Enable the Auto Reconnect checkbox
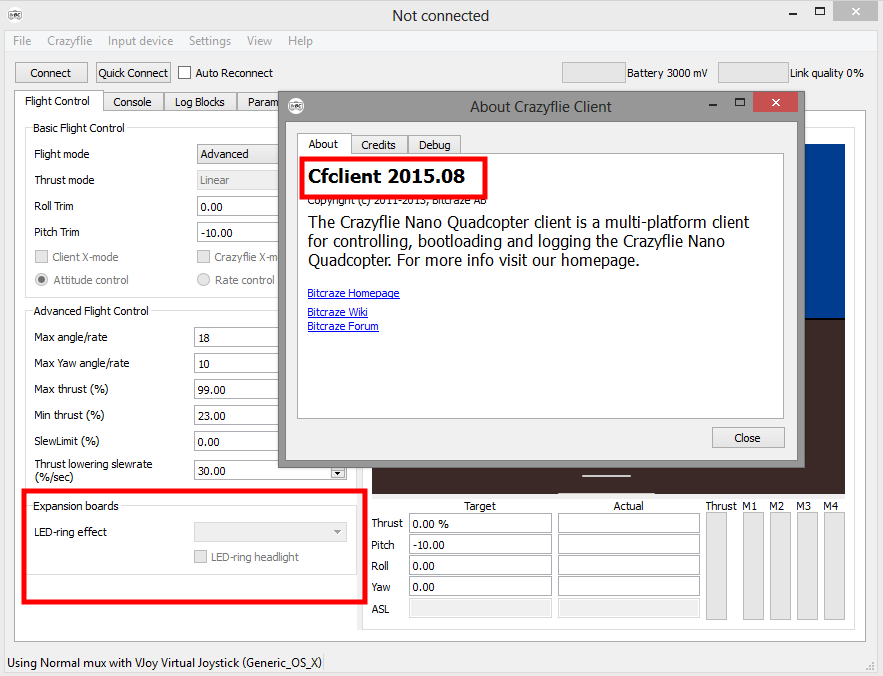883x676 pixels. [185, 73]
